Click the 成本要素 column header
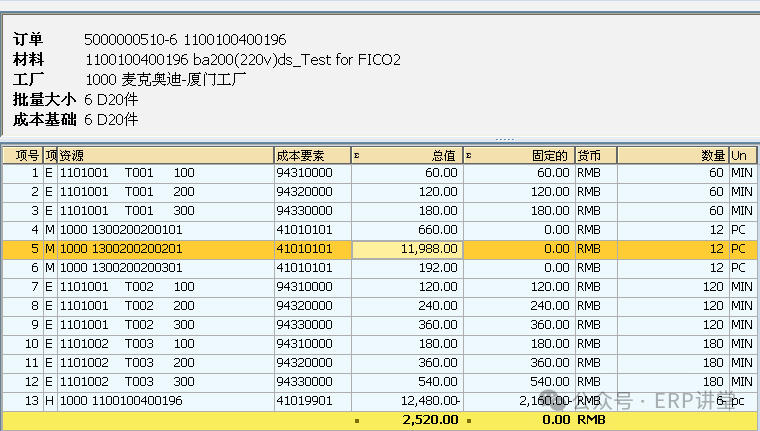 point(313,155)
